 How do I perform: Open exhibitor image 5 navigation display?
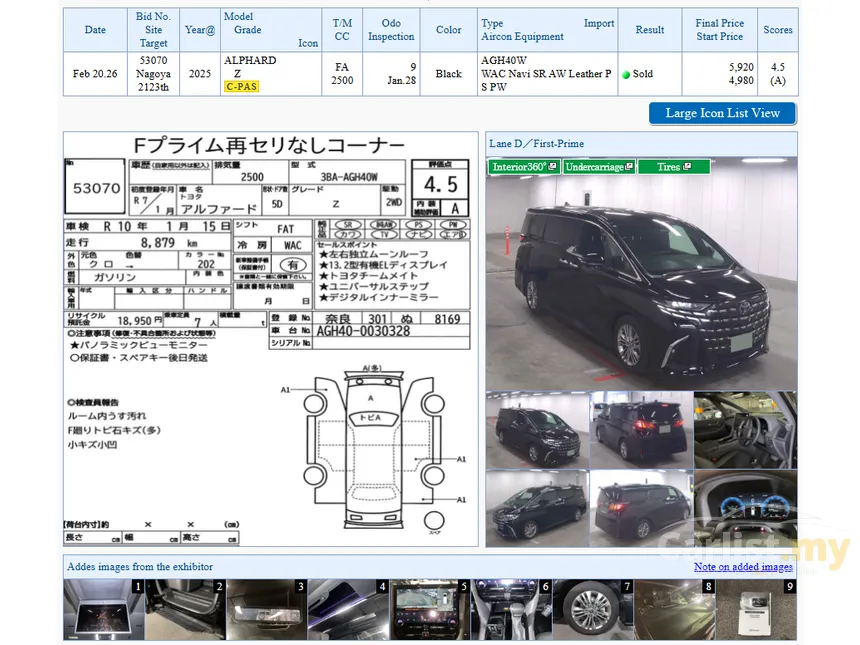pyautogui.click(x=429, y=610)
